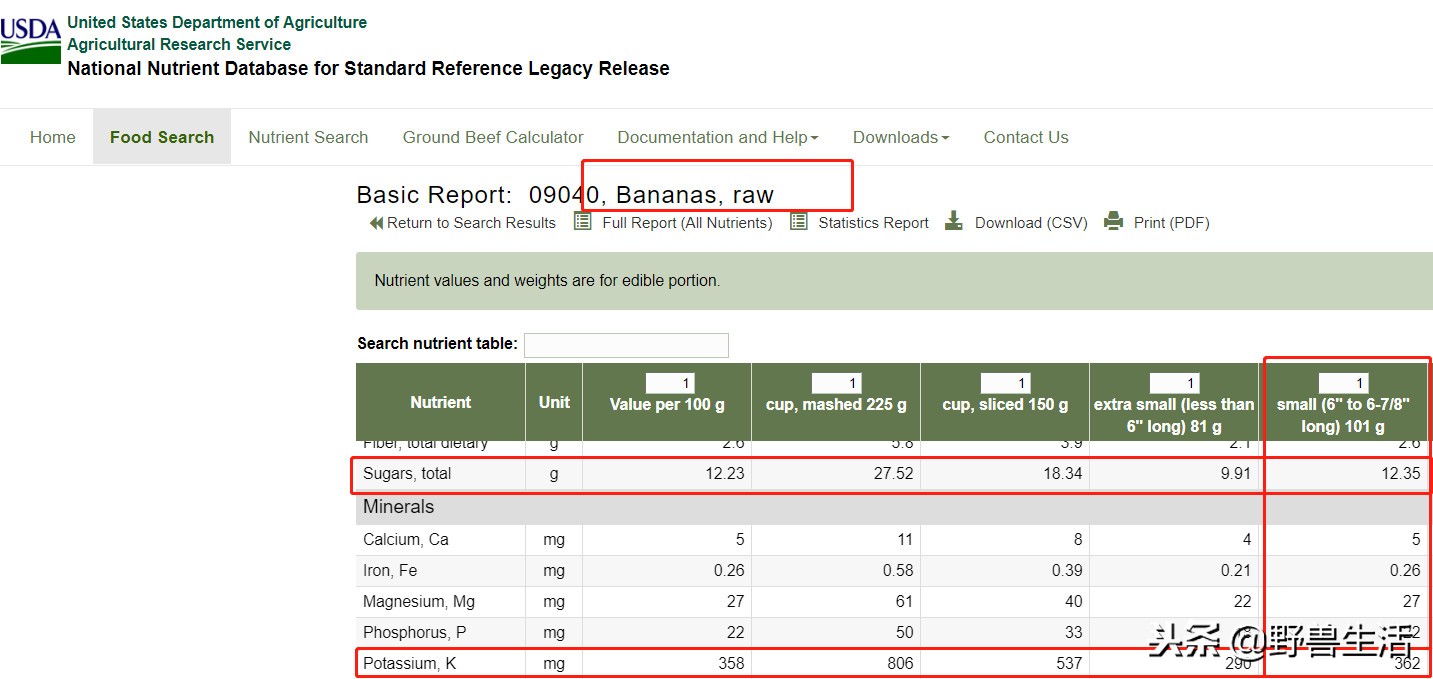Go to the Home tab
The height and width of the screenshot is (679, 1433).
click(52, 138)
